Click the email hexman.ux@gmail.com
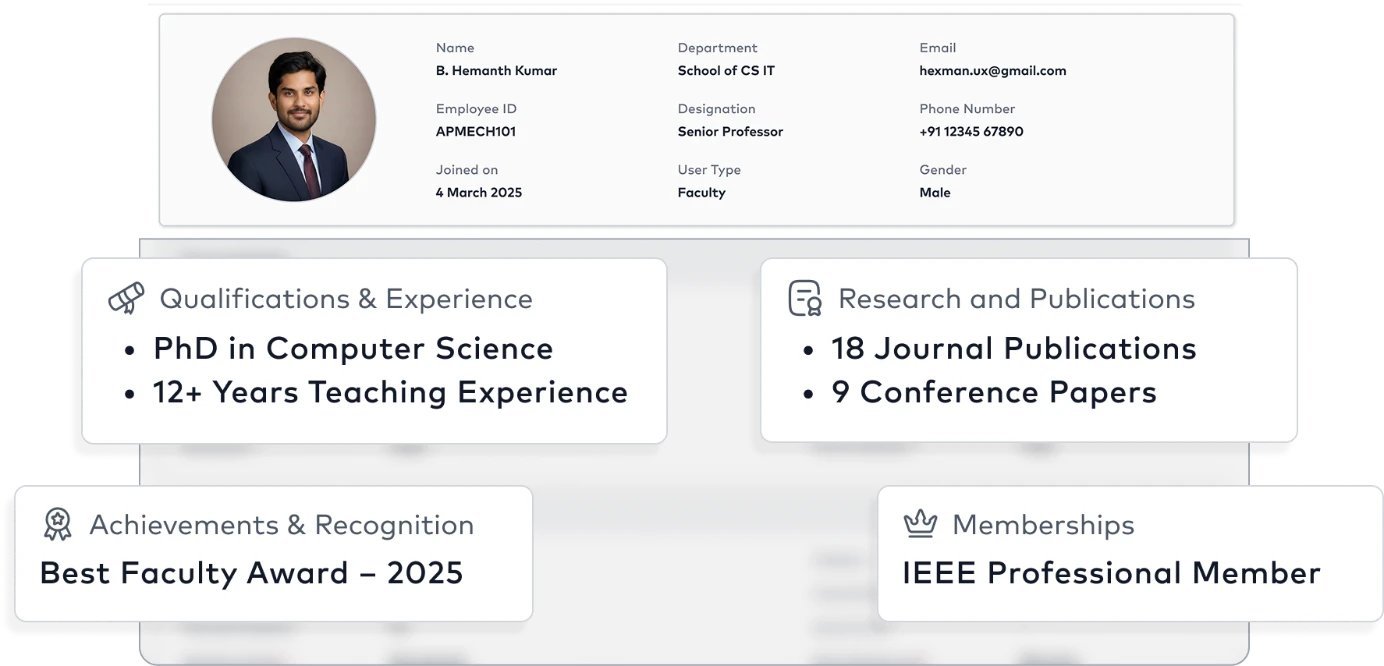 (992, 71)
